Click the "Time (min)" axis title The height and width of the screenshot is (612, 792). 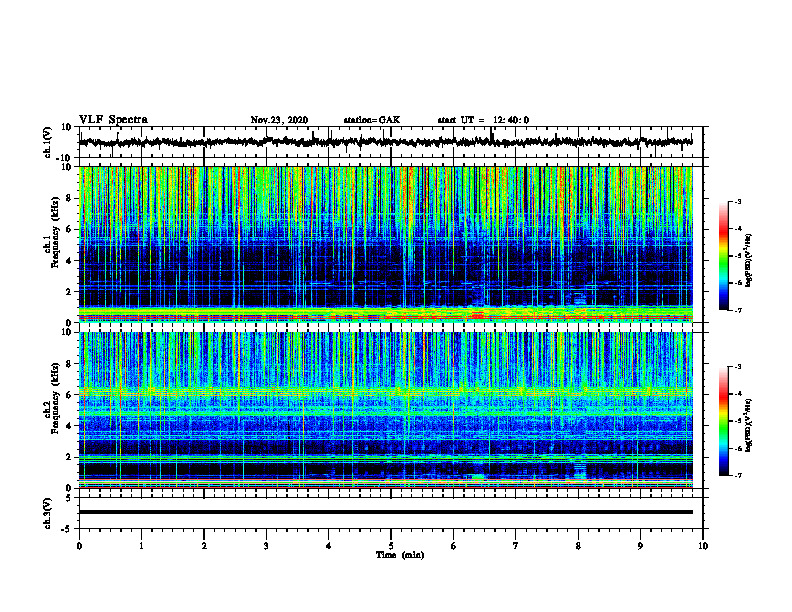[400, 555]
